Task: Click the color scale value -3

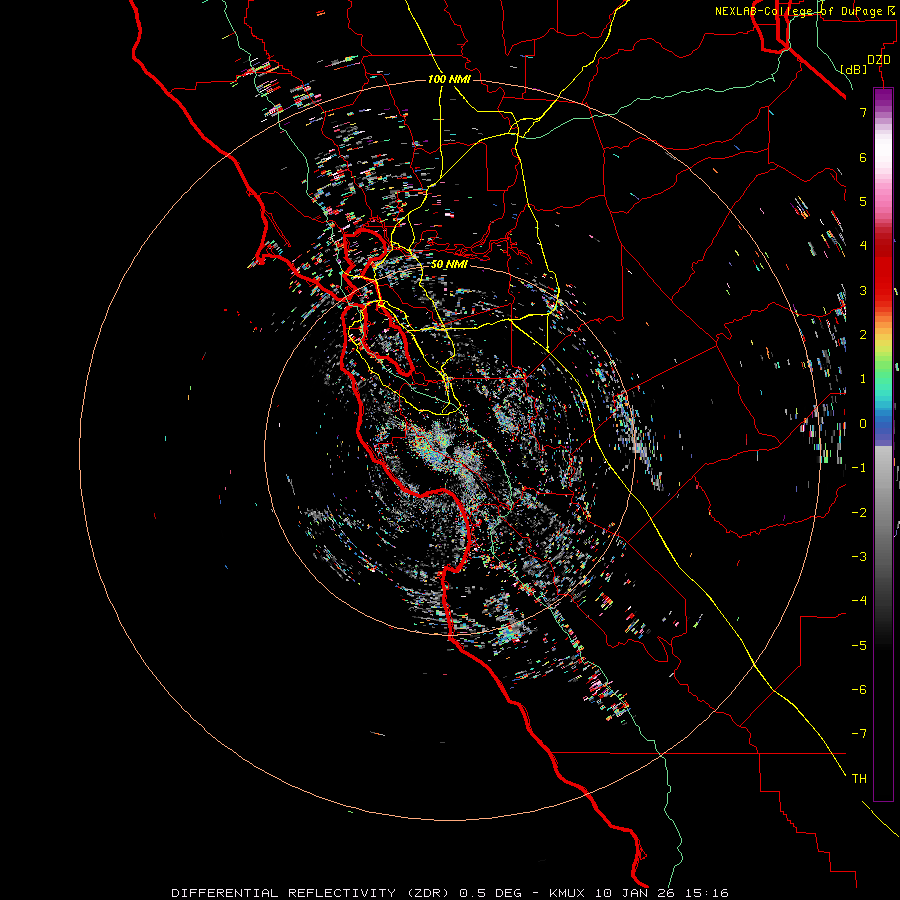Action: click(859, 557)
